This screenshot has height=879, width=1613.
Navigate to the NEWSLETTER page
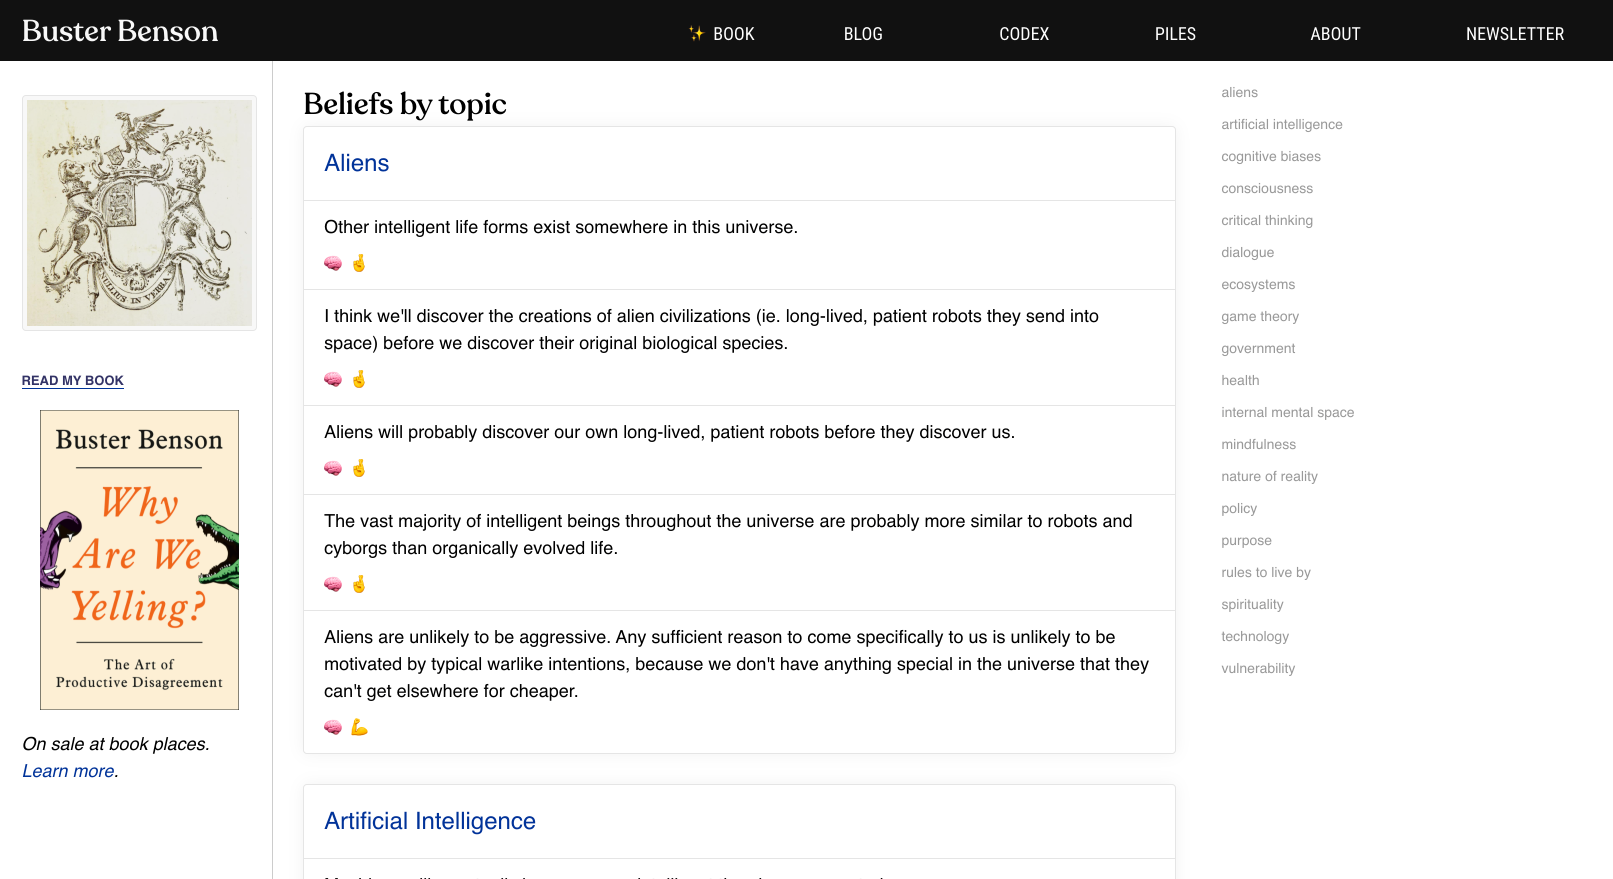1514,34
